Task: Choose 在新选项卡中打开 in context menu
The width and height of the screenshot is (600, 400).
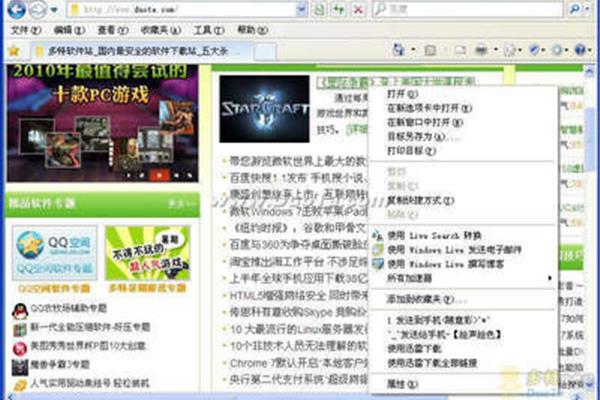Action: pos(462,108)
